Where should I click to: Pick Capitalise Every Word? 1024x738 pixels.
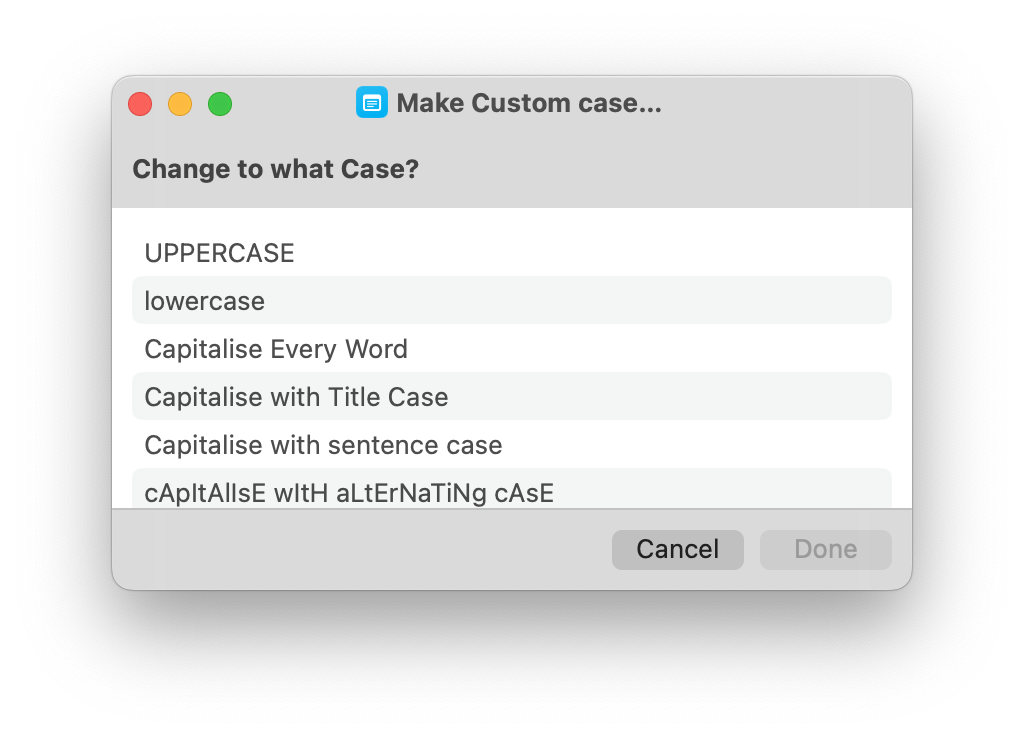tap(276, 349)
